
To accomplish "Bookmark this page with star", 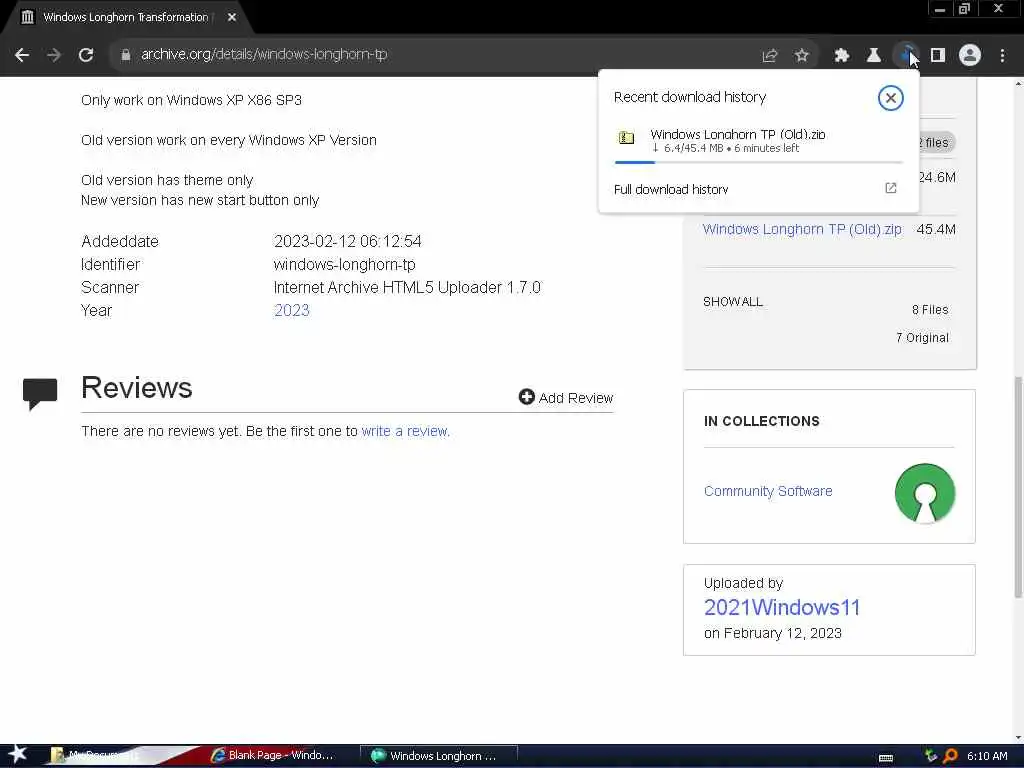I will pyautogui.click(x=802, y=56).
